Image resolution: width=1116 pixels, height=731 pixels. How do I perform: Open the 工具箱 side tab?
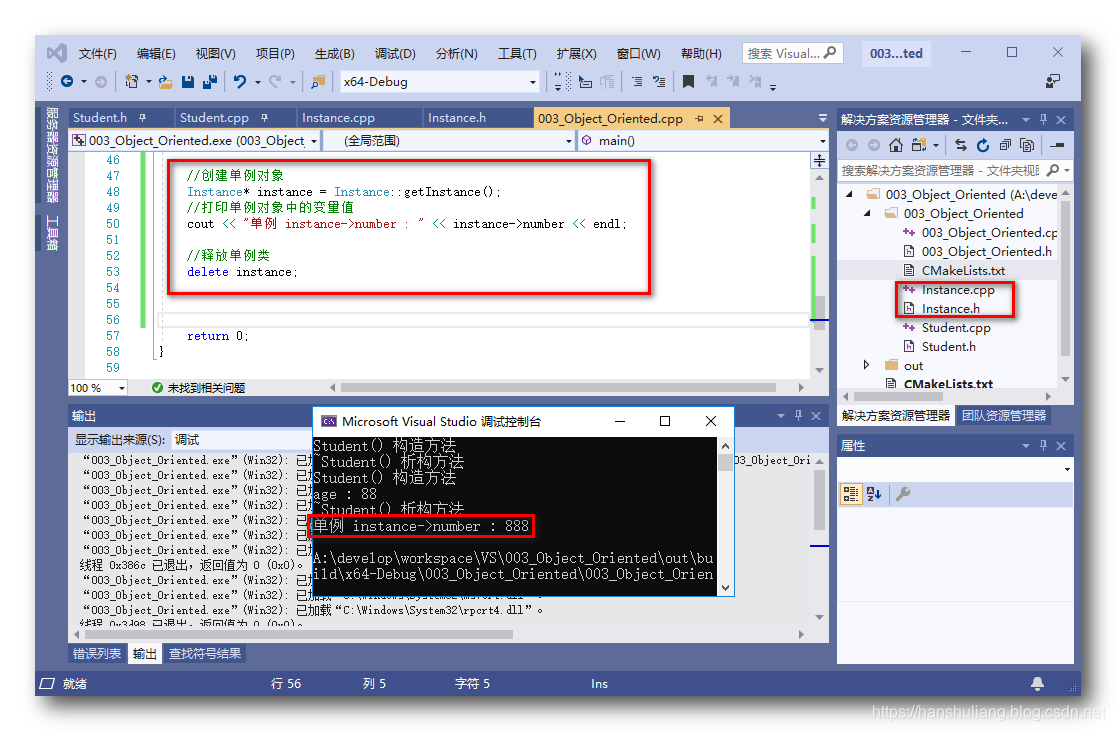tap(51, 232)
